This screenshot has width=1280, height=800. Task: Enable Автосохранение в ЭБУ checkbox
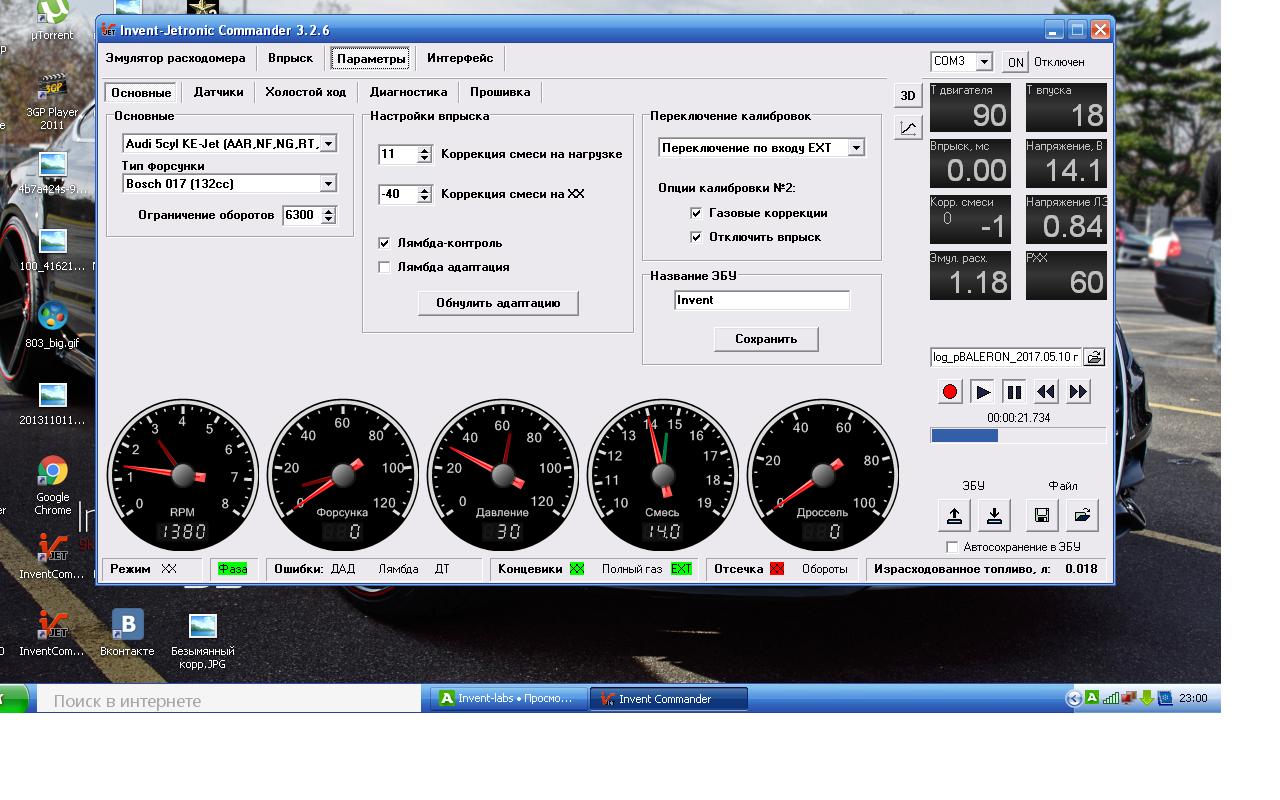(x=952, y=547)
